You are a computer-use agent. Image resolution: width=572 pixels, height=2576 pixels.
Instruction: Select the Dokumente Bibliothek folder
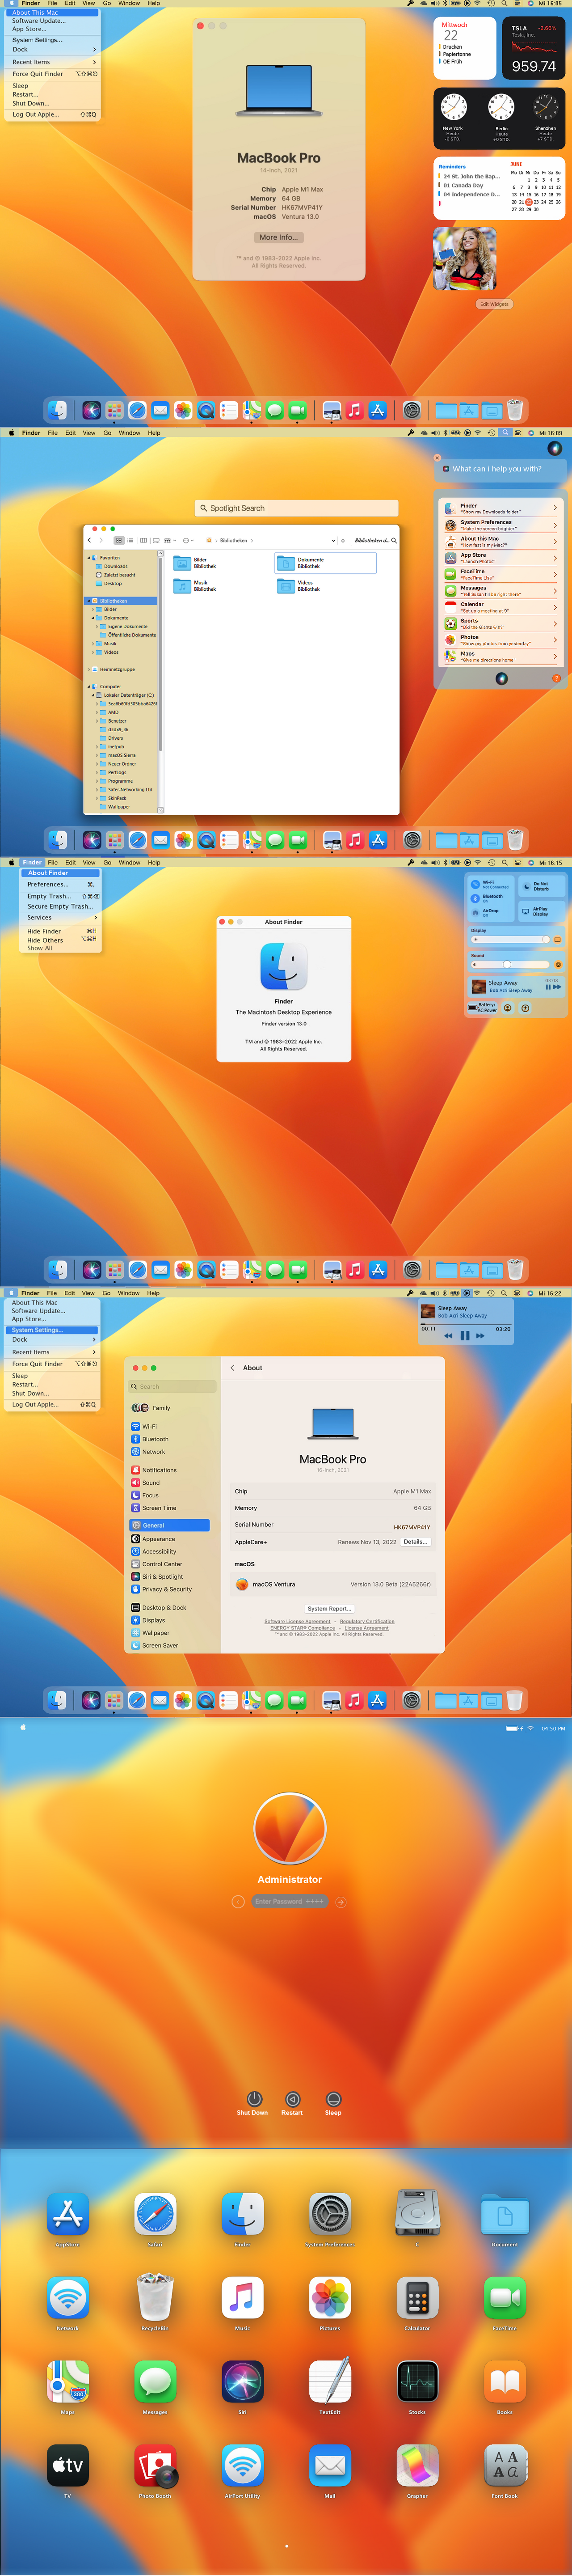325,563
